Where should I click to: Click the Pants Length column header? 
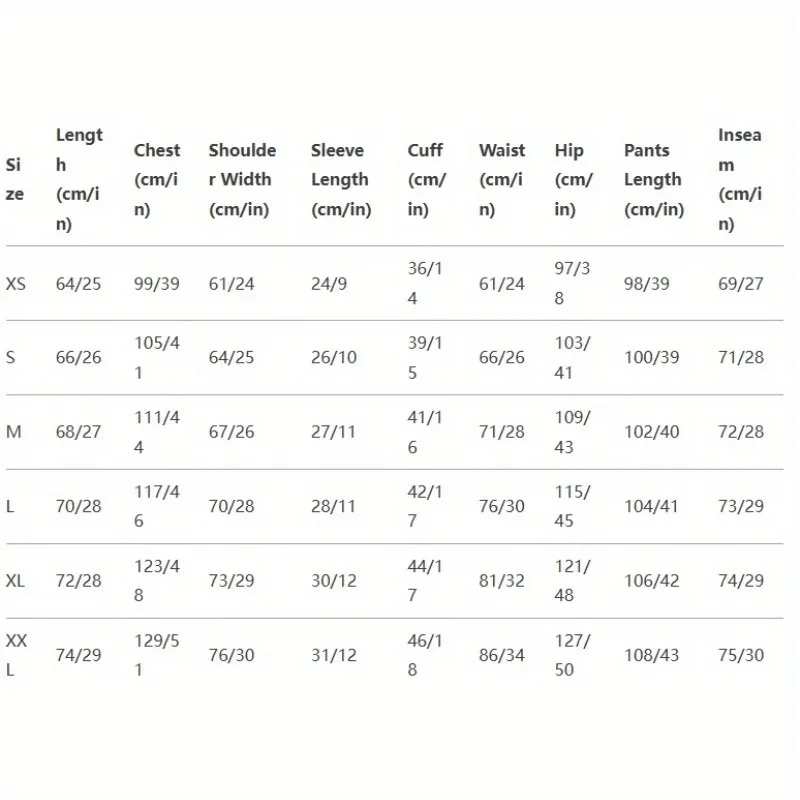click(653, 180)
